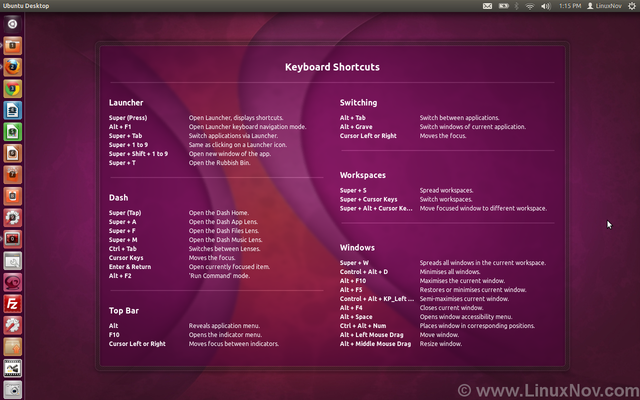Launch Firefox from the launcher

tap(12, 67)
